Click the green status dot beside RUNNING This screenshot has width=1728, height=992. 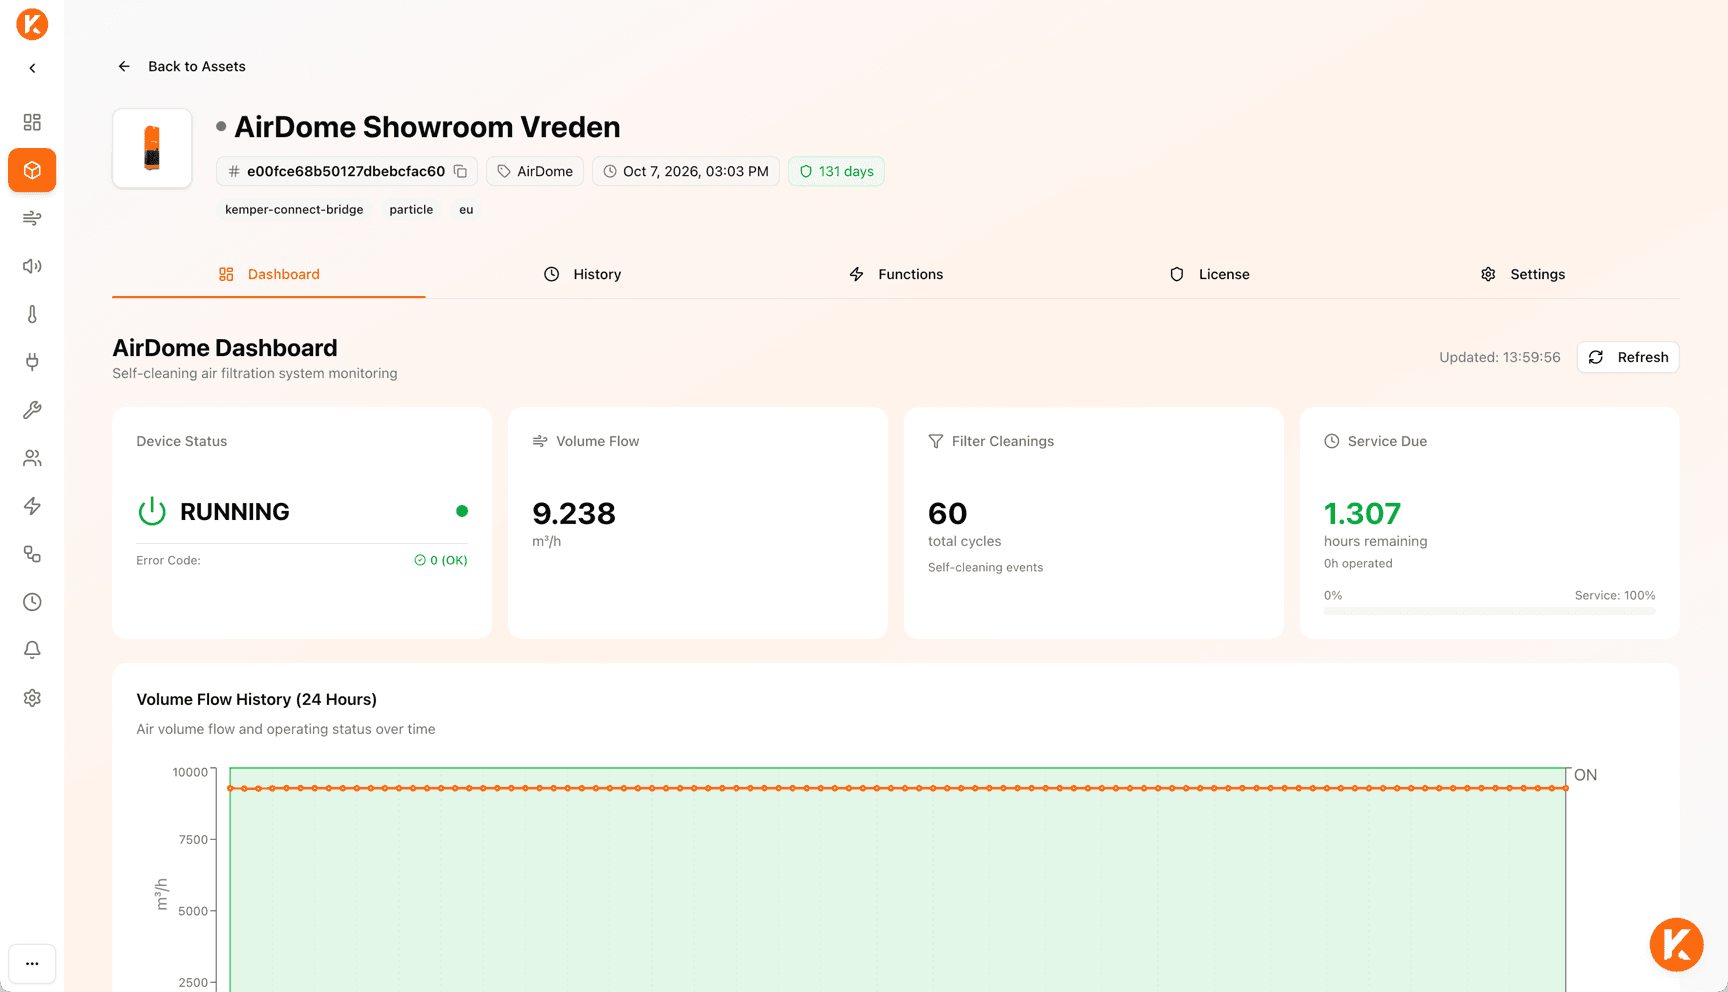[462, 511]
